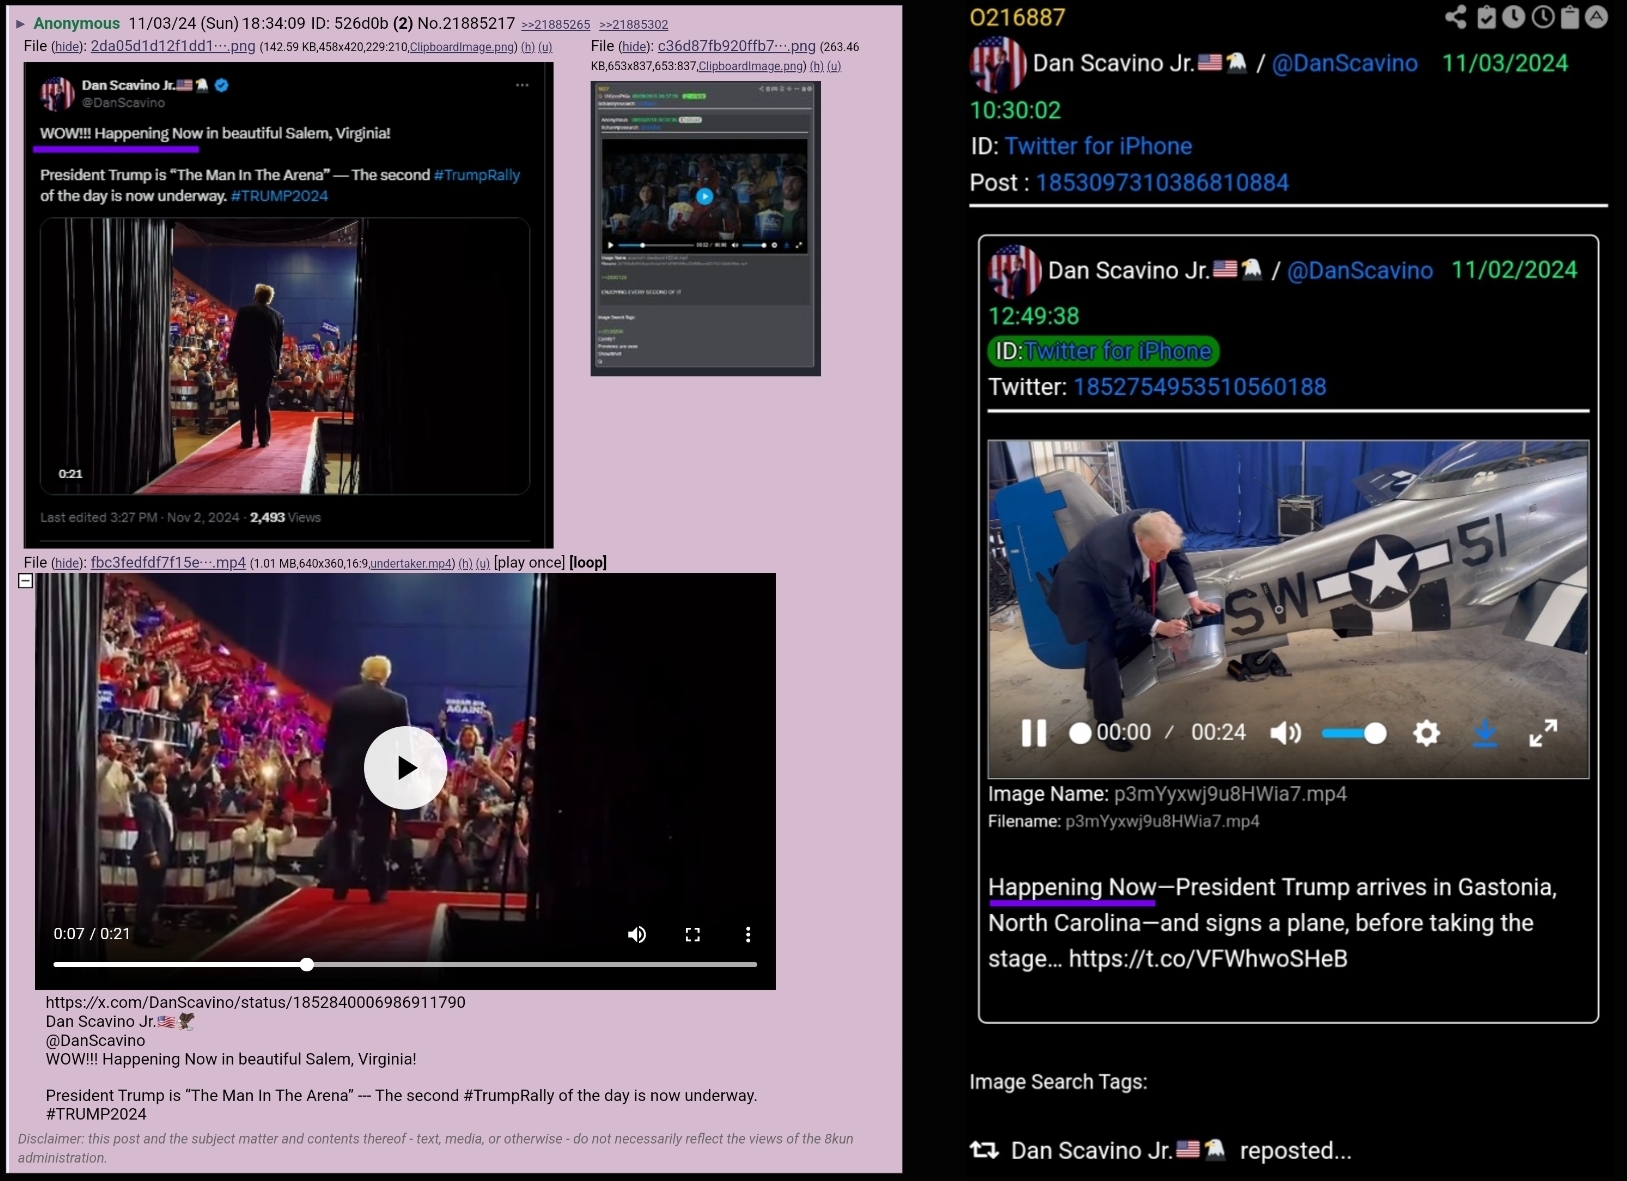Click the plane video progress dot at 00:00
Viewport: 1627px width, 1181px height.
1080,733
